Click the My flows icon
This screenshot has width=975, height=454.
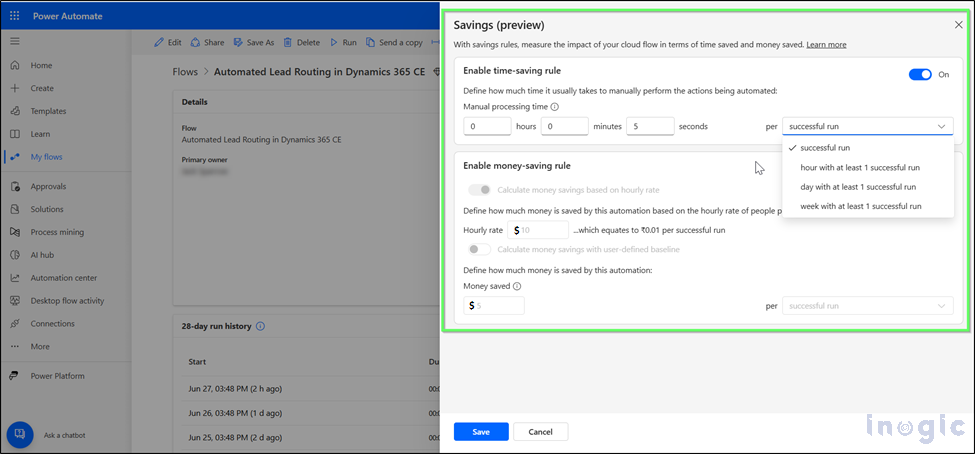16,157
